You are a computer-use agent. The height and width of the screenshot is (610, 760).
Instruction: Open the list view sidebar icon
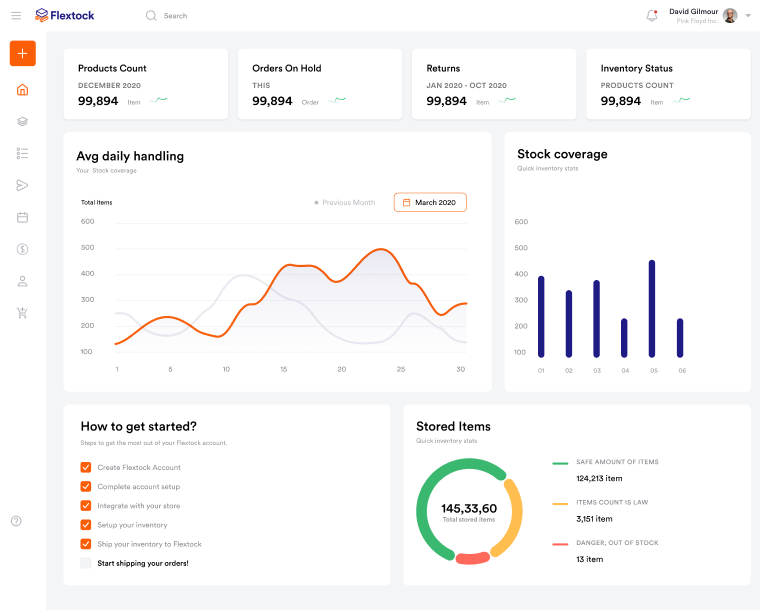coord(22,153)
